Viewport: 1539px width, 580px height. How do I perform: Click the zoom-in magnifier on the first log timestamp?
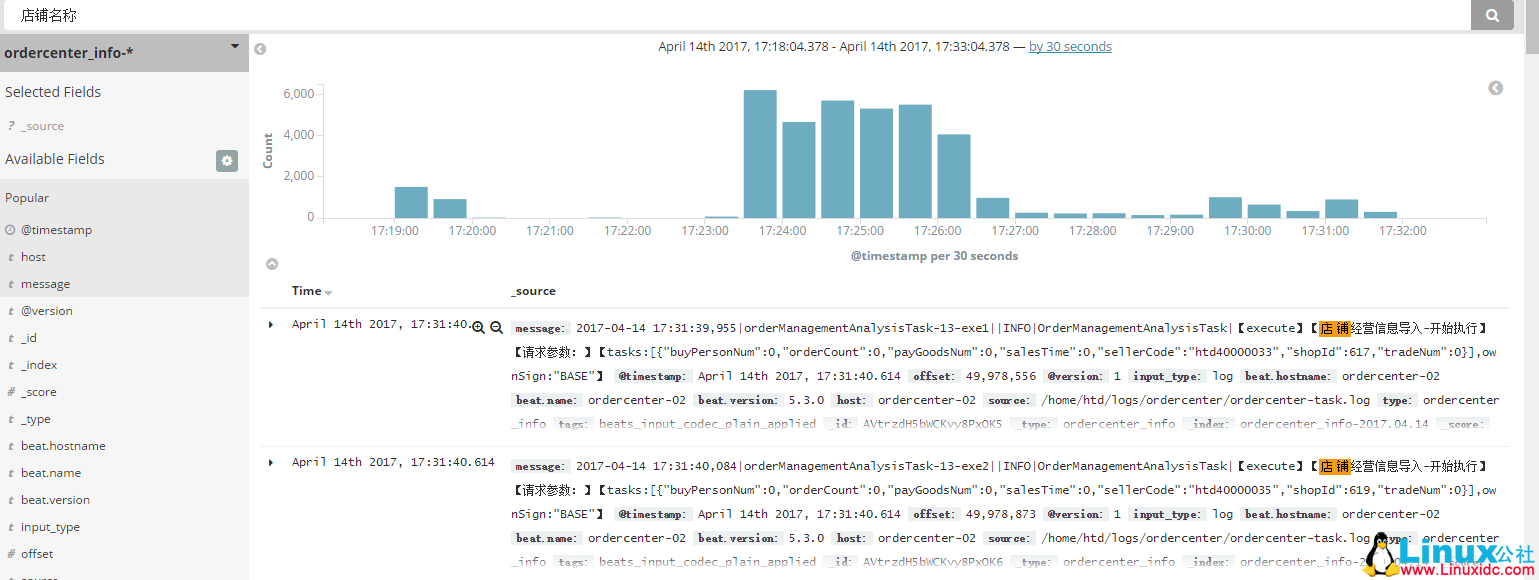pyautogui.click(x=478, y=327)
